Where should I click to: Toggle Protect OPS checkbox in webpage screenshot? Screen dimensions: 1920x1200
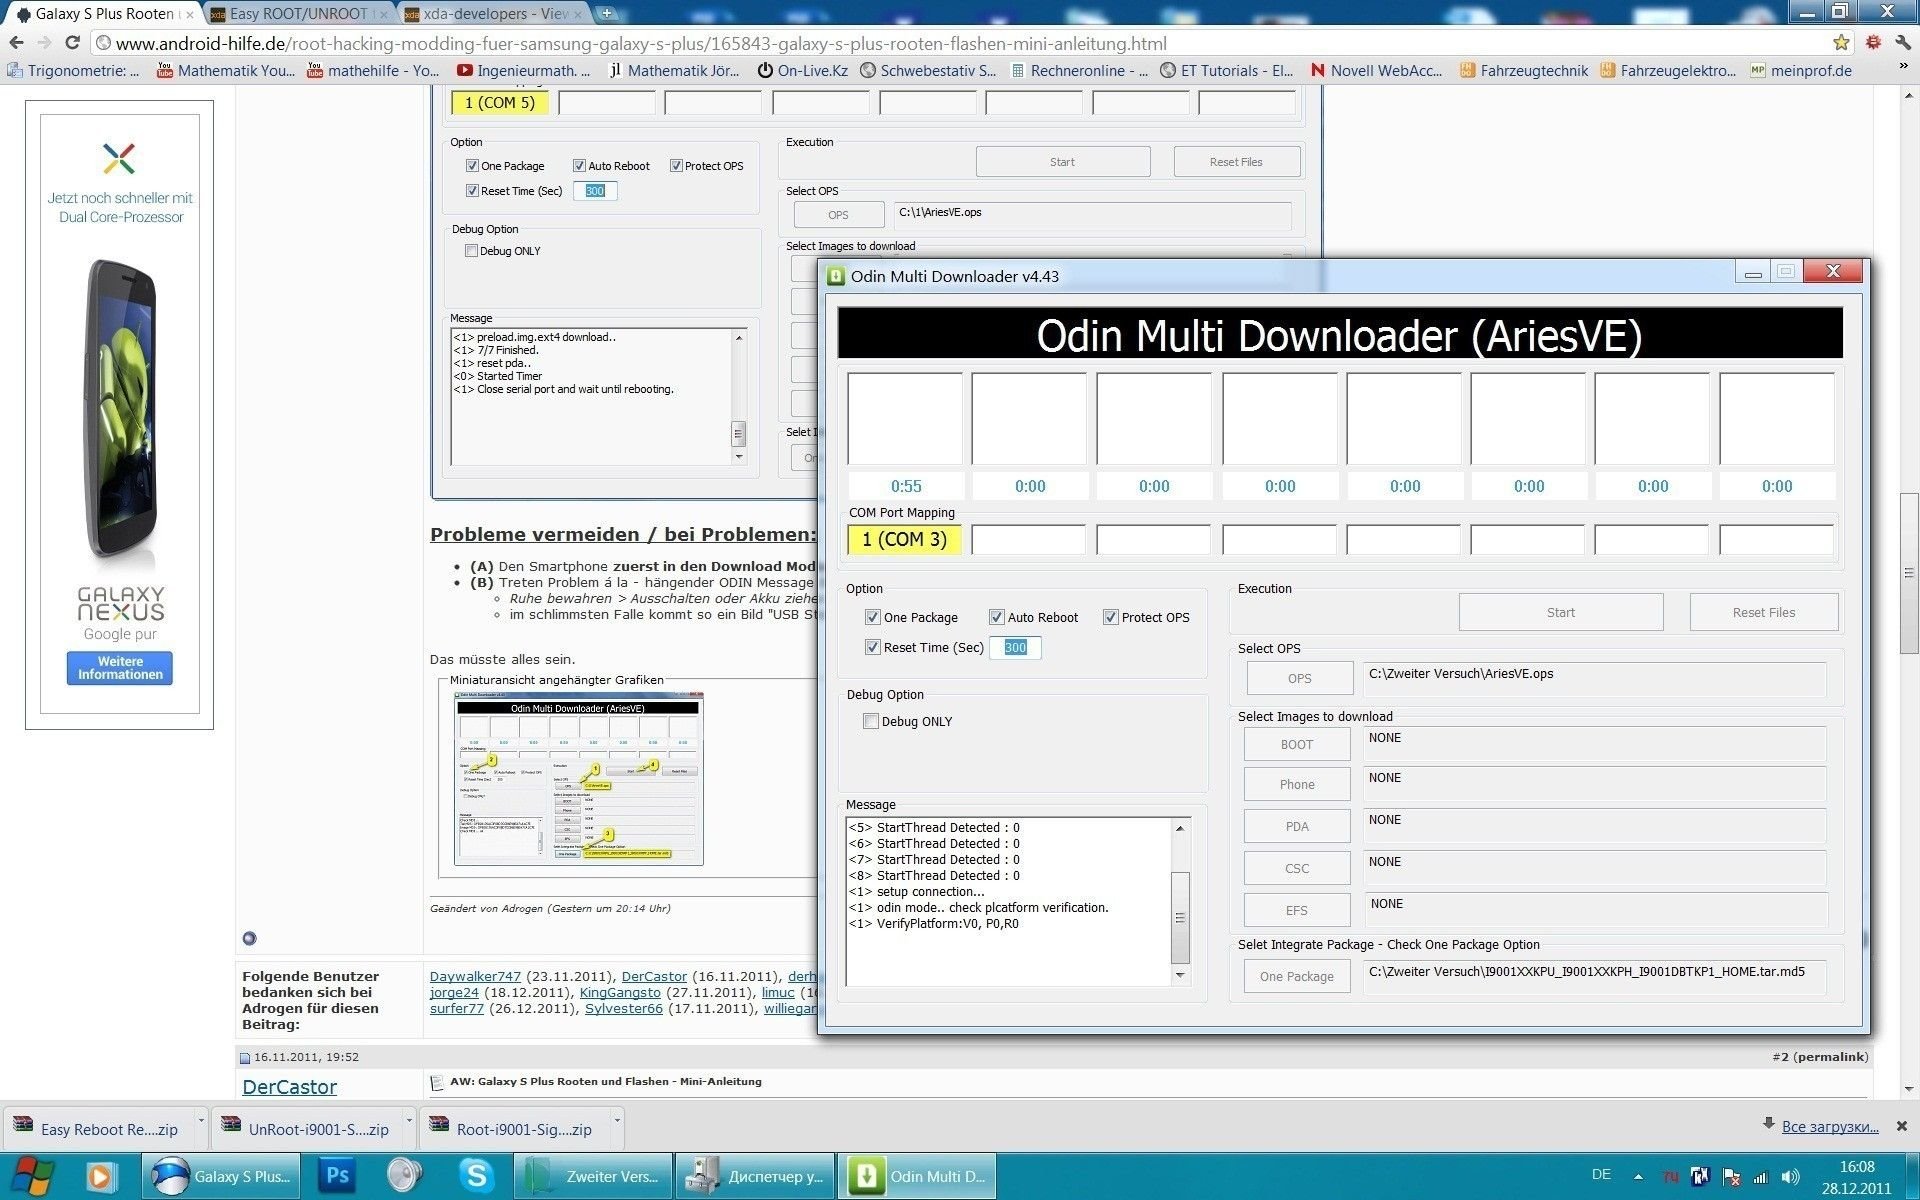pyautogui.click(x=676, y=166)
